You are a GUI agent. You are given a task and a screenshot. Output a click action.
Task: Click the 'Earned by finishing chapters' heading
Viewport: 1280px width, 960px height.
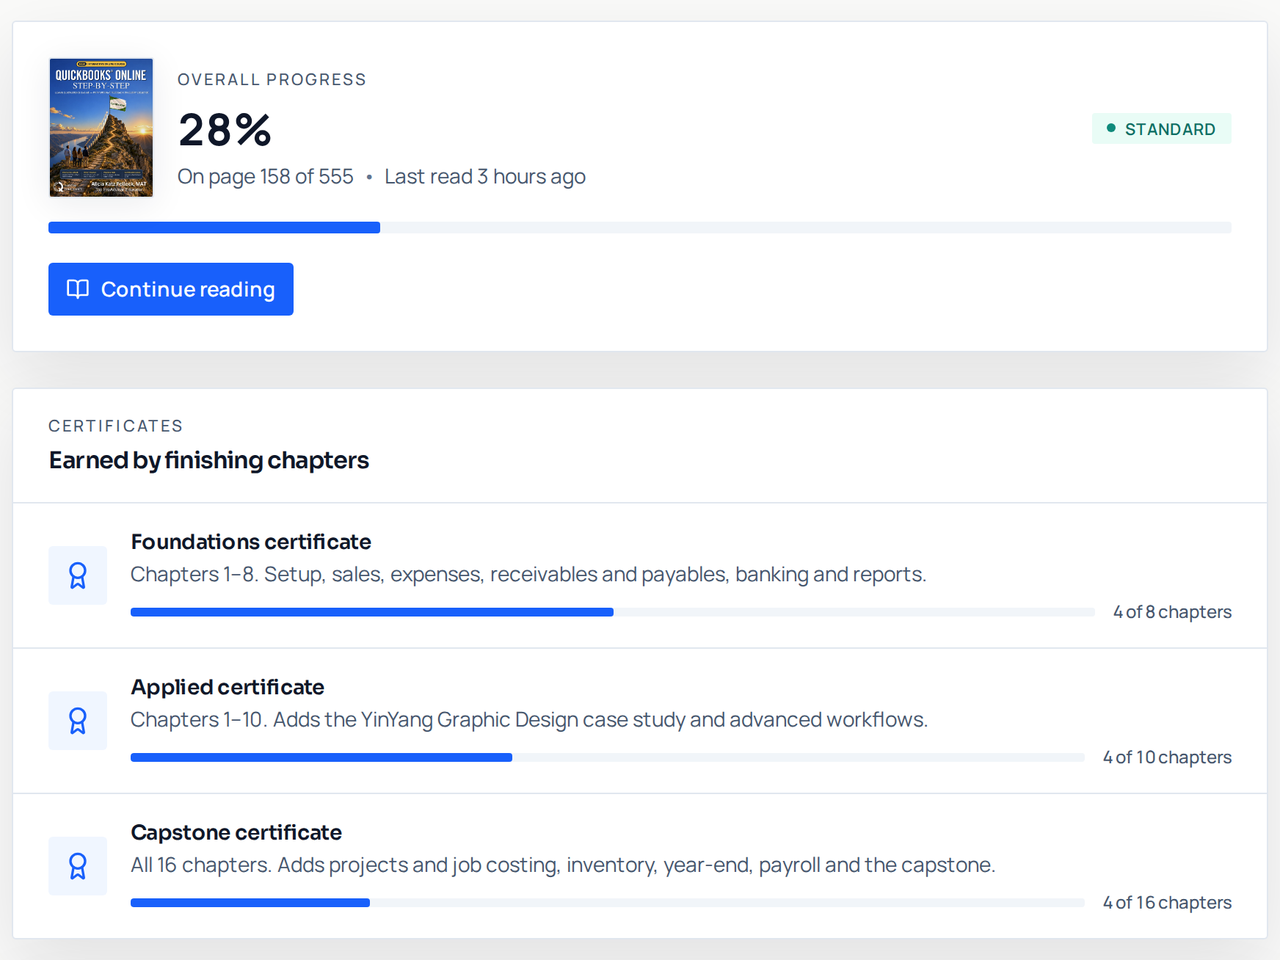[x=209, y=460]
